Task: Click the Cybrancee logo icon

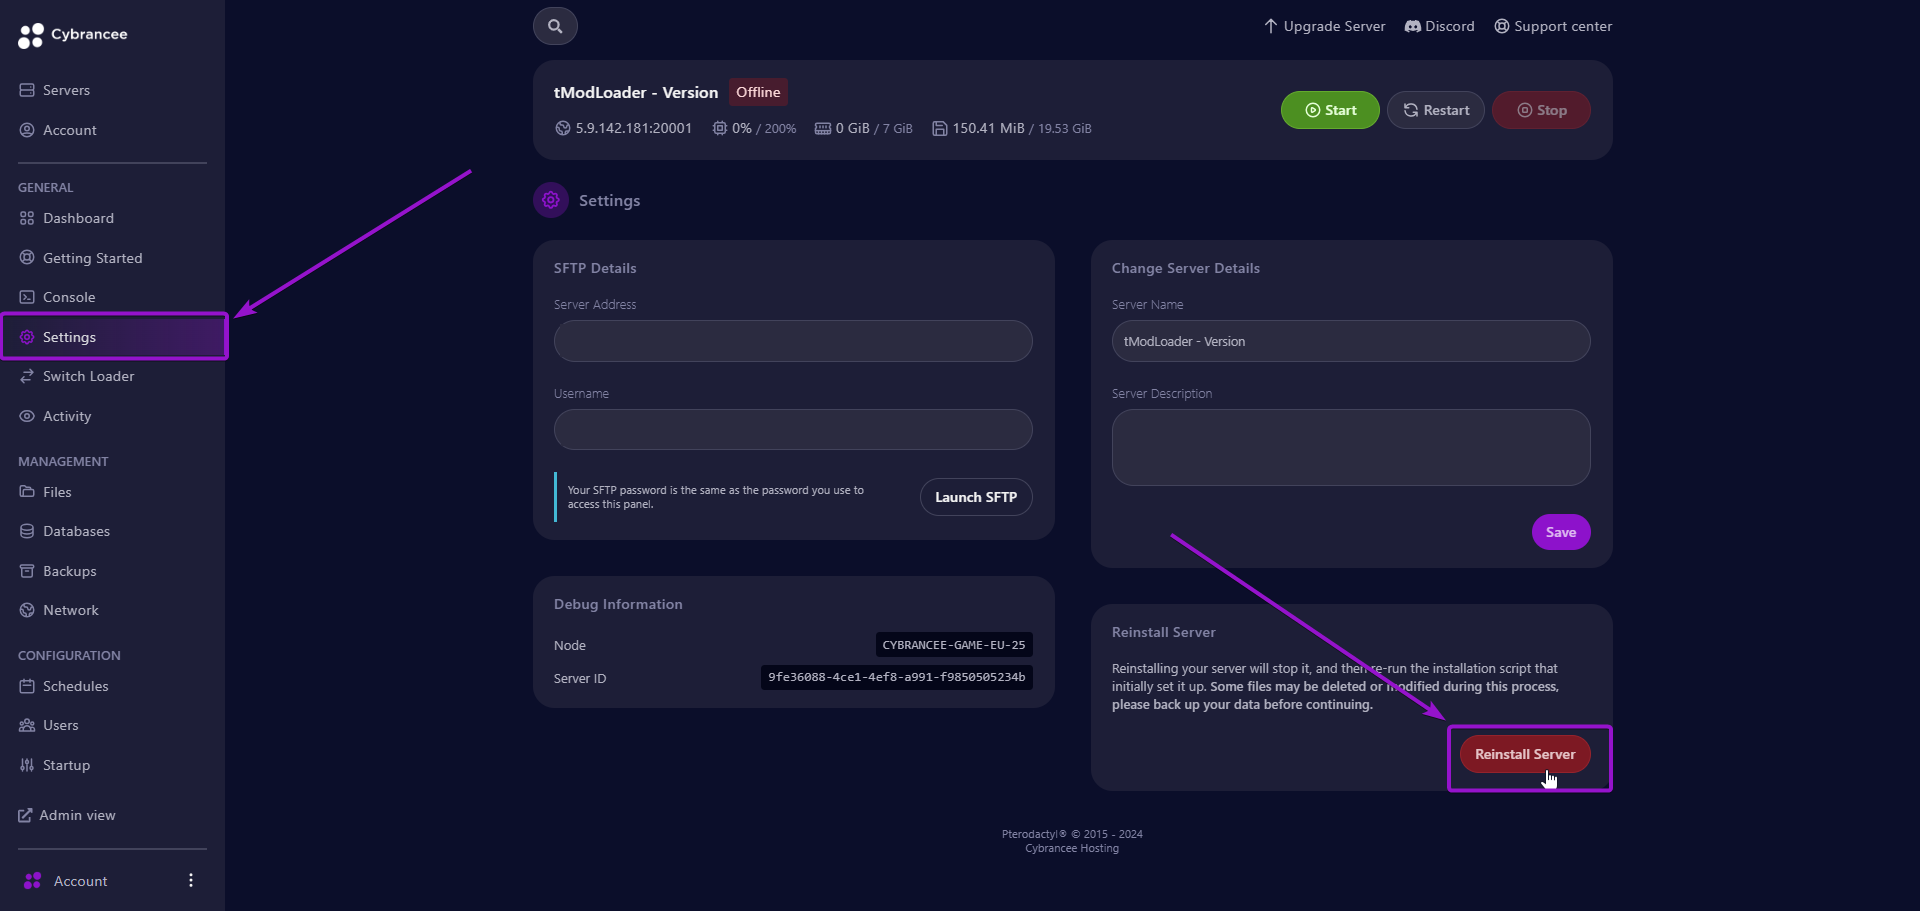Action: point(31,35)
